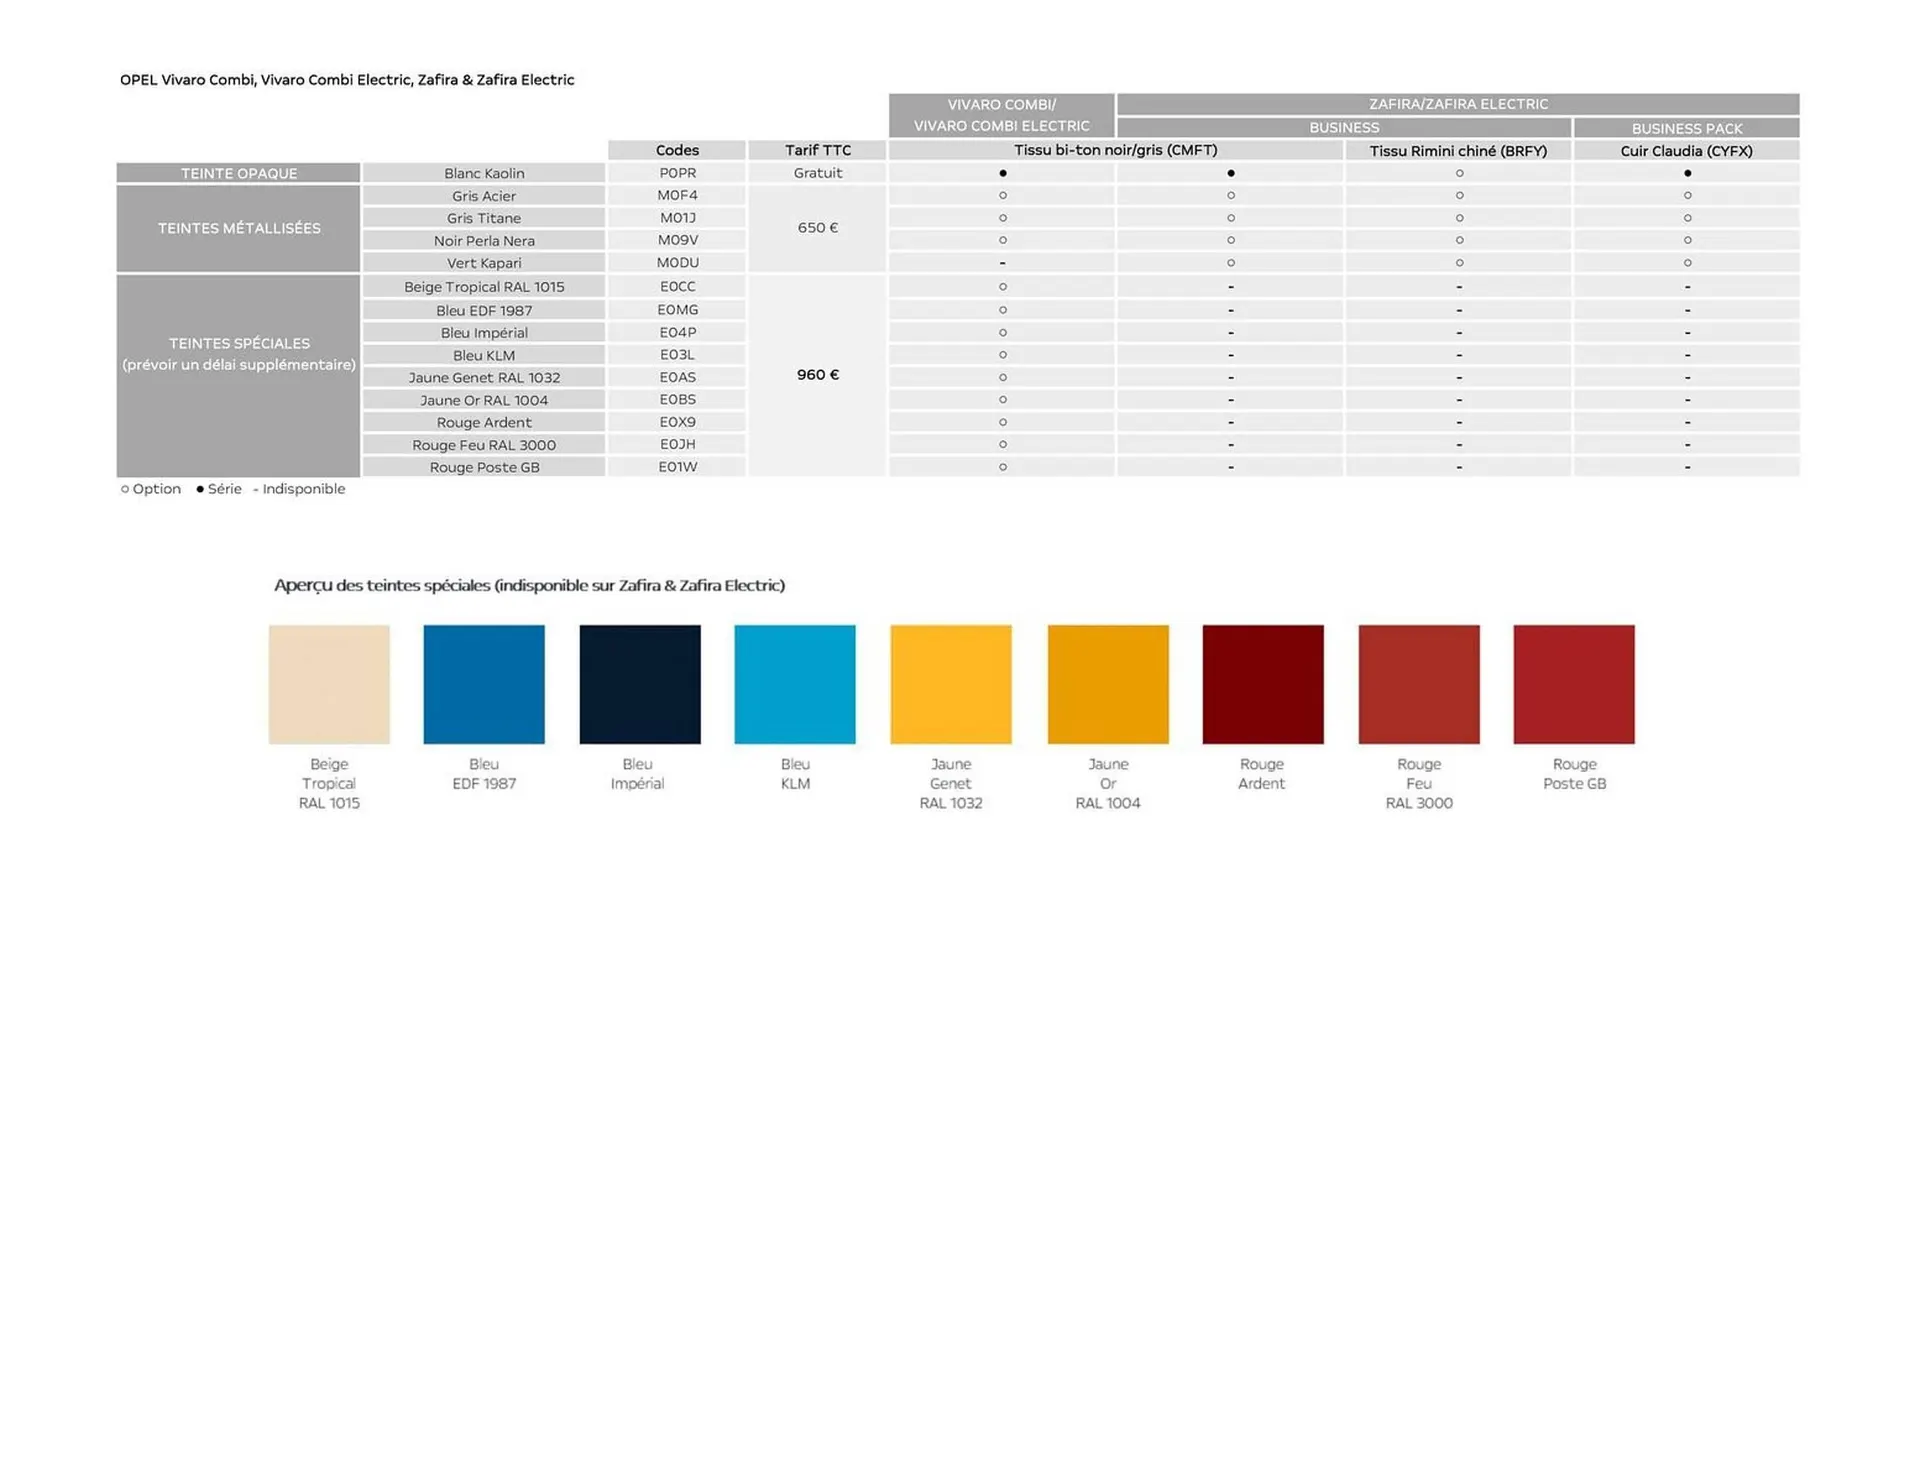Toggle the Série dot for Blanc Kaolin under CMFT
Screen dimensions: 1920x1484
click(x=1001, y=172)
